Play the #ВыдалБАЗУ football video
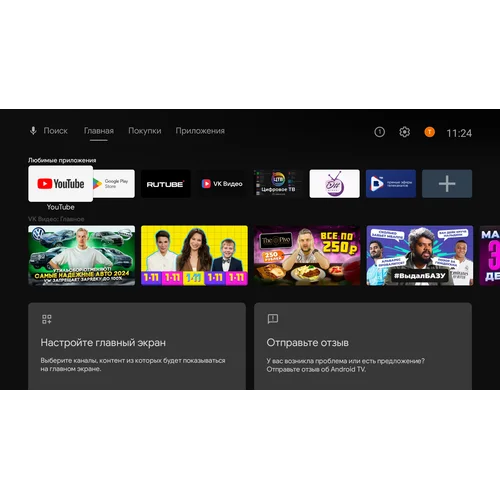500x500 pixels. pos(420,255)
